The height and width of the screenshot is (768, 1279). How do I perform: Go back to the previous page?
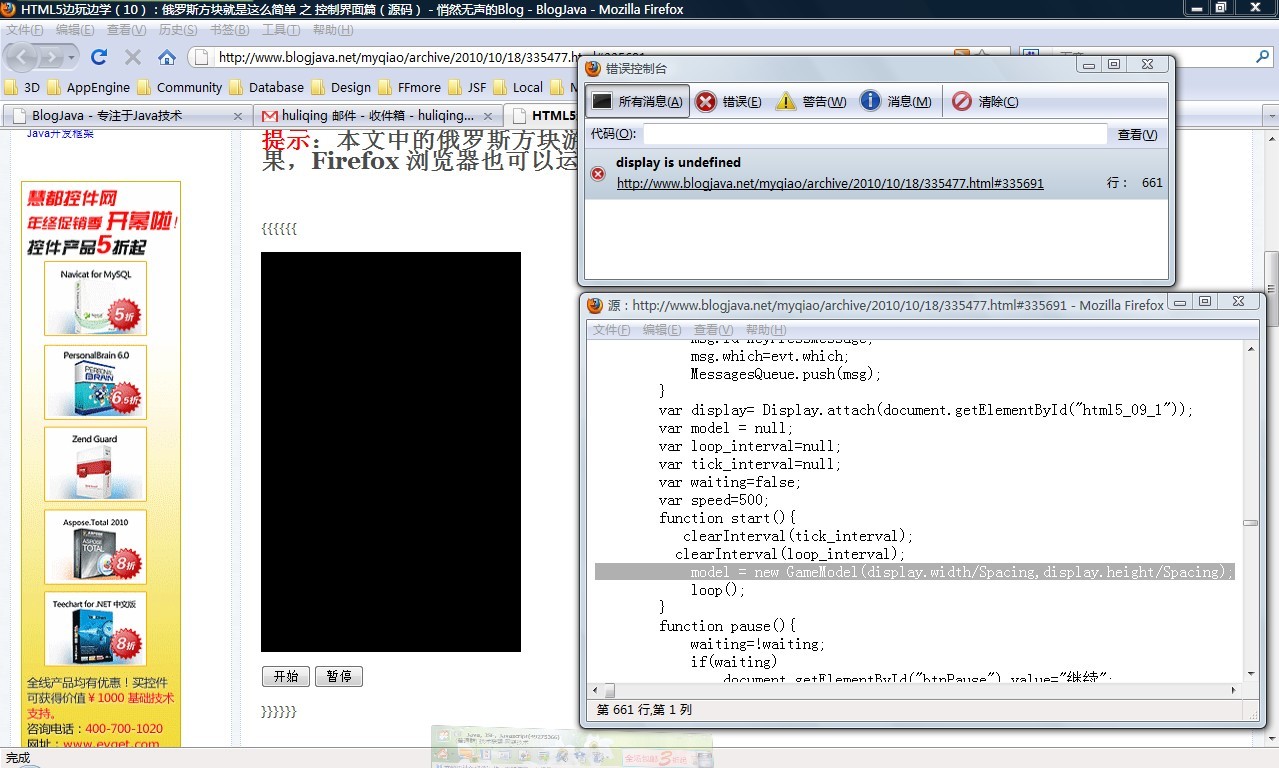tap(22, 57)
